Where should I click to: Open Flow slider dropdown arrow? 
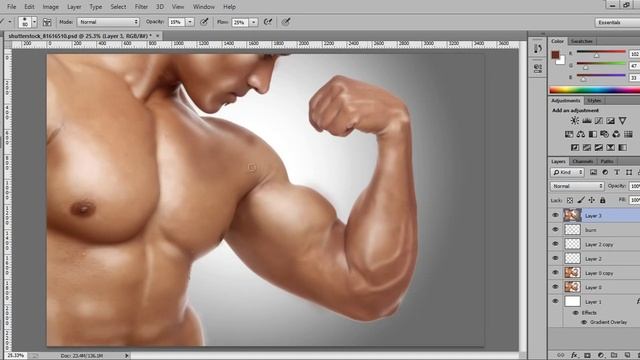tap(254, 22)
